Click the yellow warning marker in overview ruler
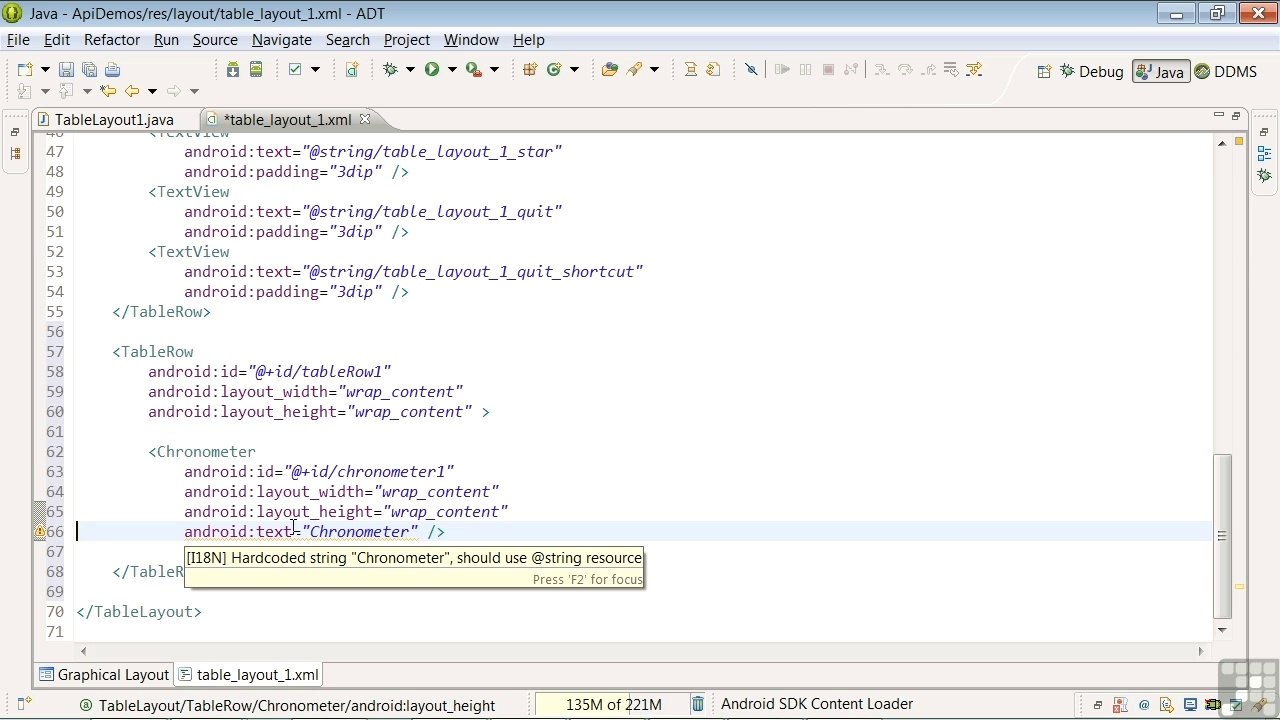This screenshot has height=720, width=1280. [x=1239, y=587]
